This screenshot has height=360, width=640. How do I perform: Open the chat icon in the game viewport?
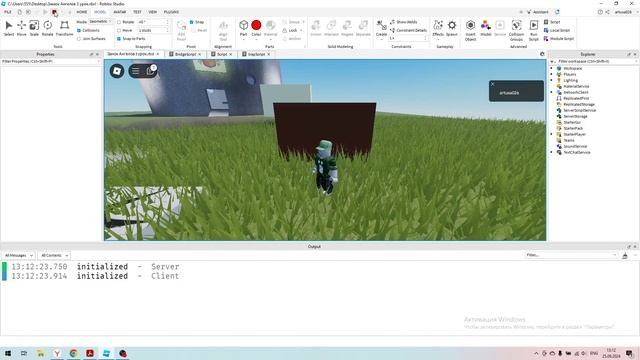[151, 71]
